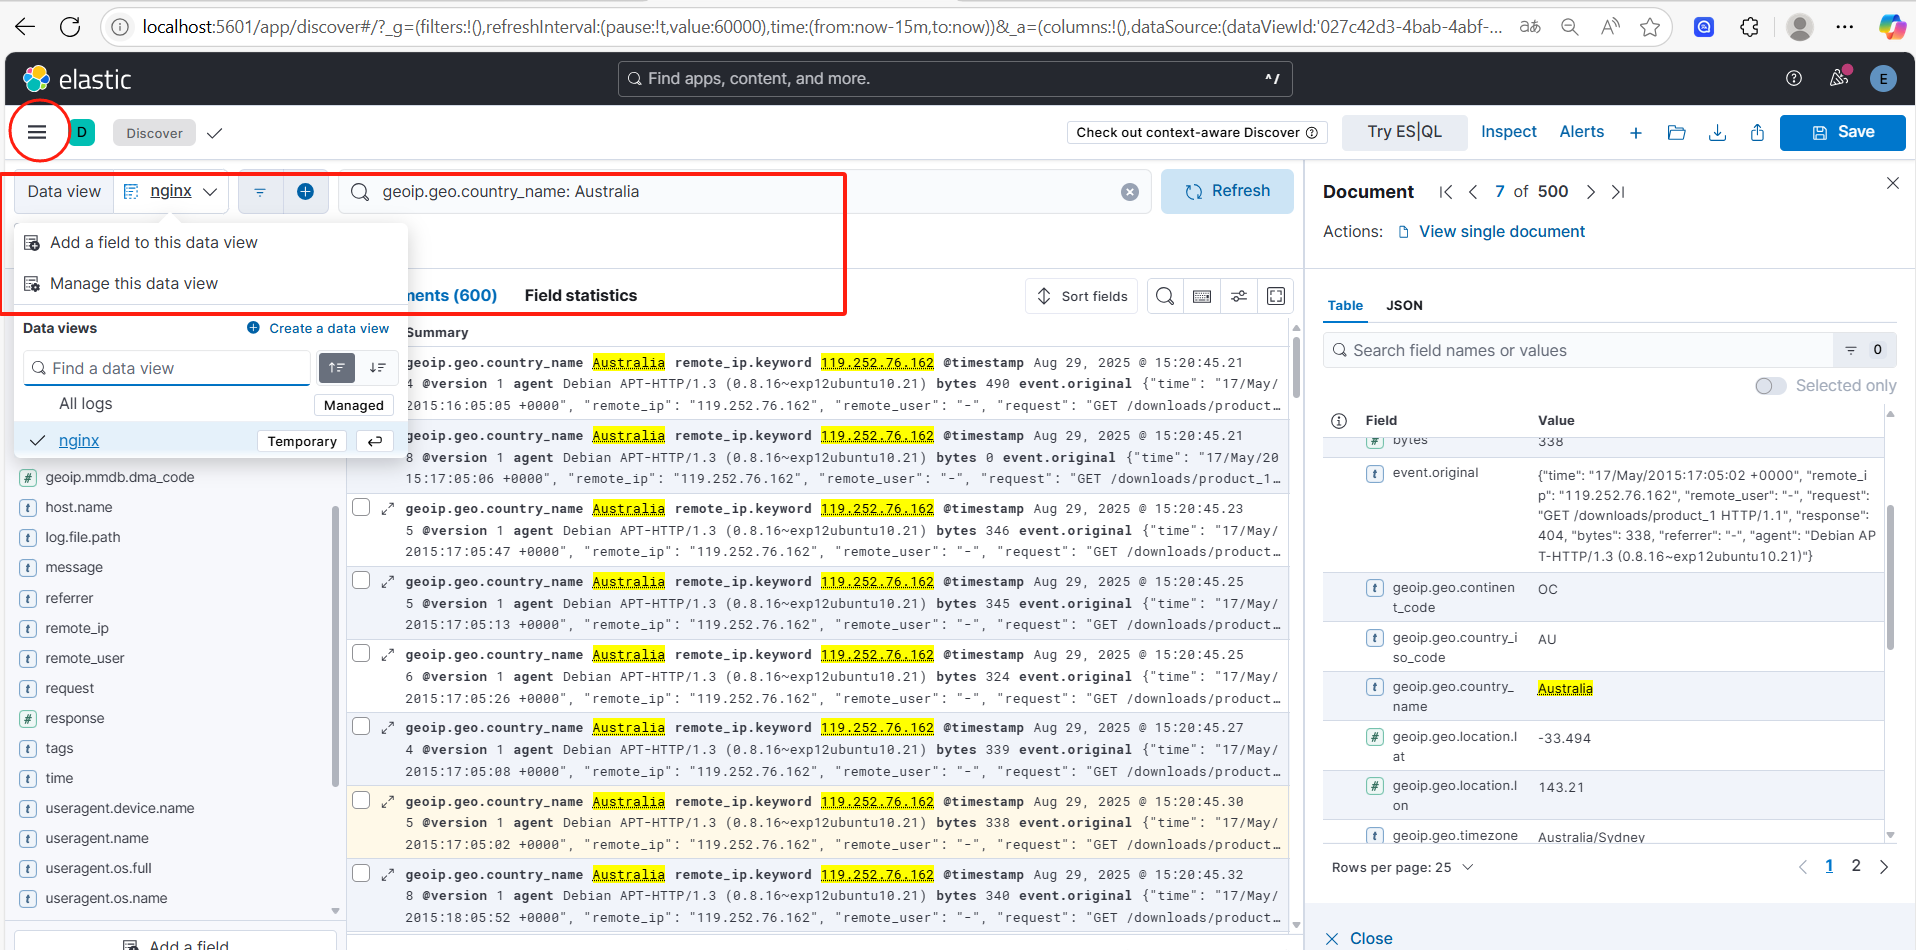Select checkbox for row with bytes 340
Viewport: 1916px width, 950px height.
(361, 874)
